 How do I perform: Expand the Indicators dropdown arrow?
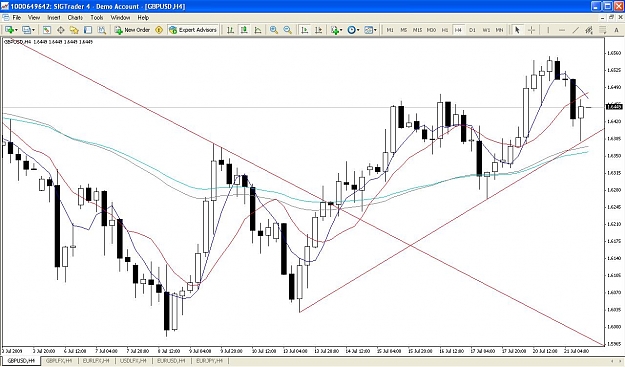341,30
